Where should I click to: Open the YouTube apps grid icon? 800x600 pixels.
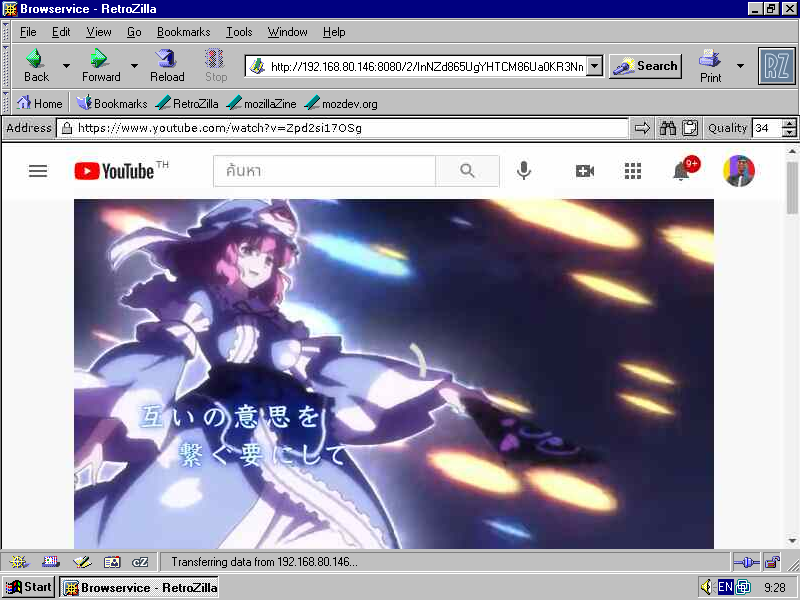click(633, 171)
